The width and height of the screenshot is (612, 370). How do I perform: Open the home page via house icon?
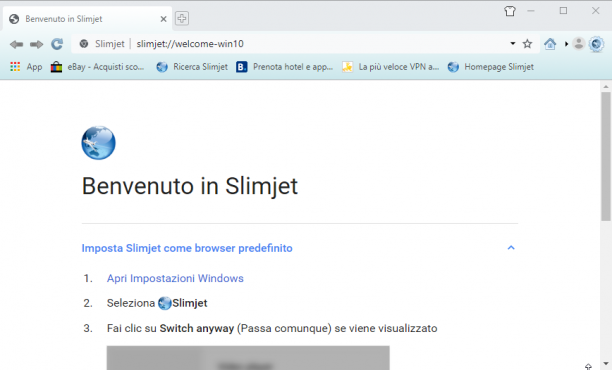point(550,44)
